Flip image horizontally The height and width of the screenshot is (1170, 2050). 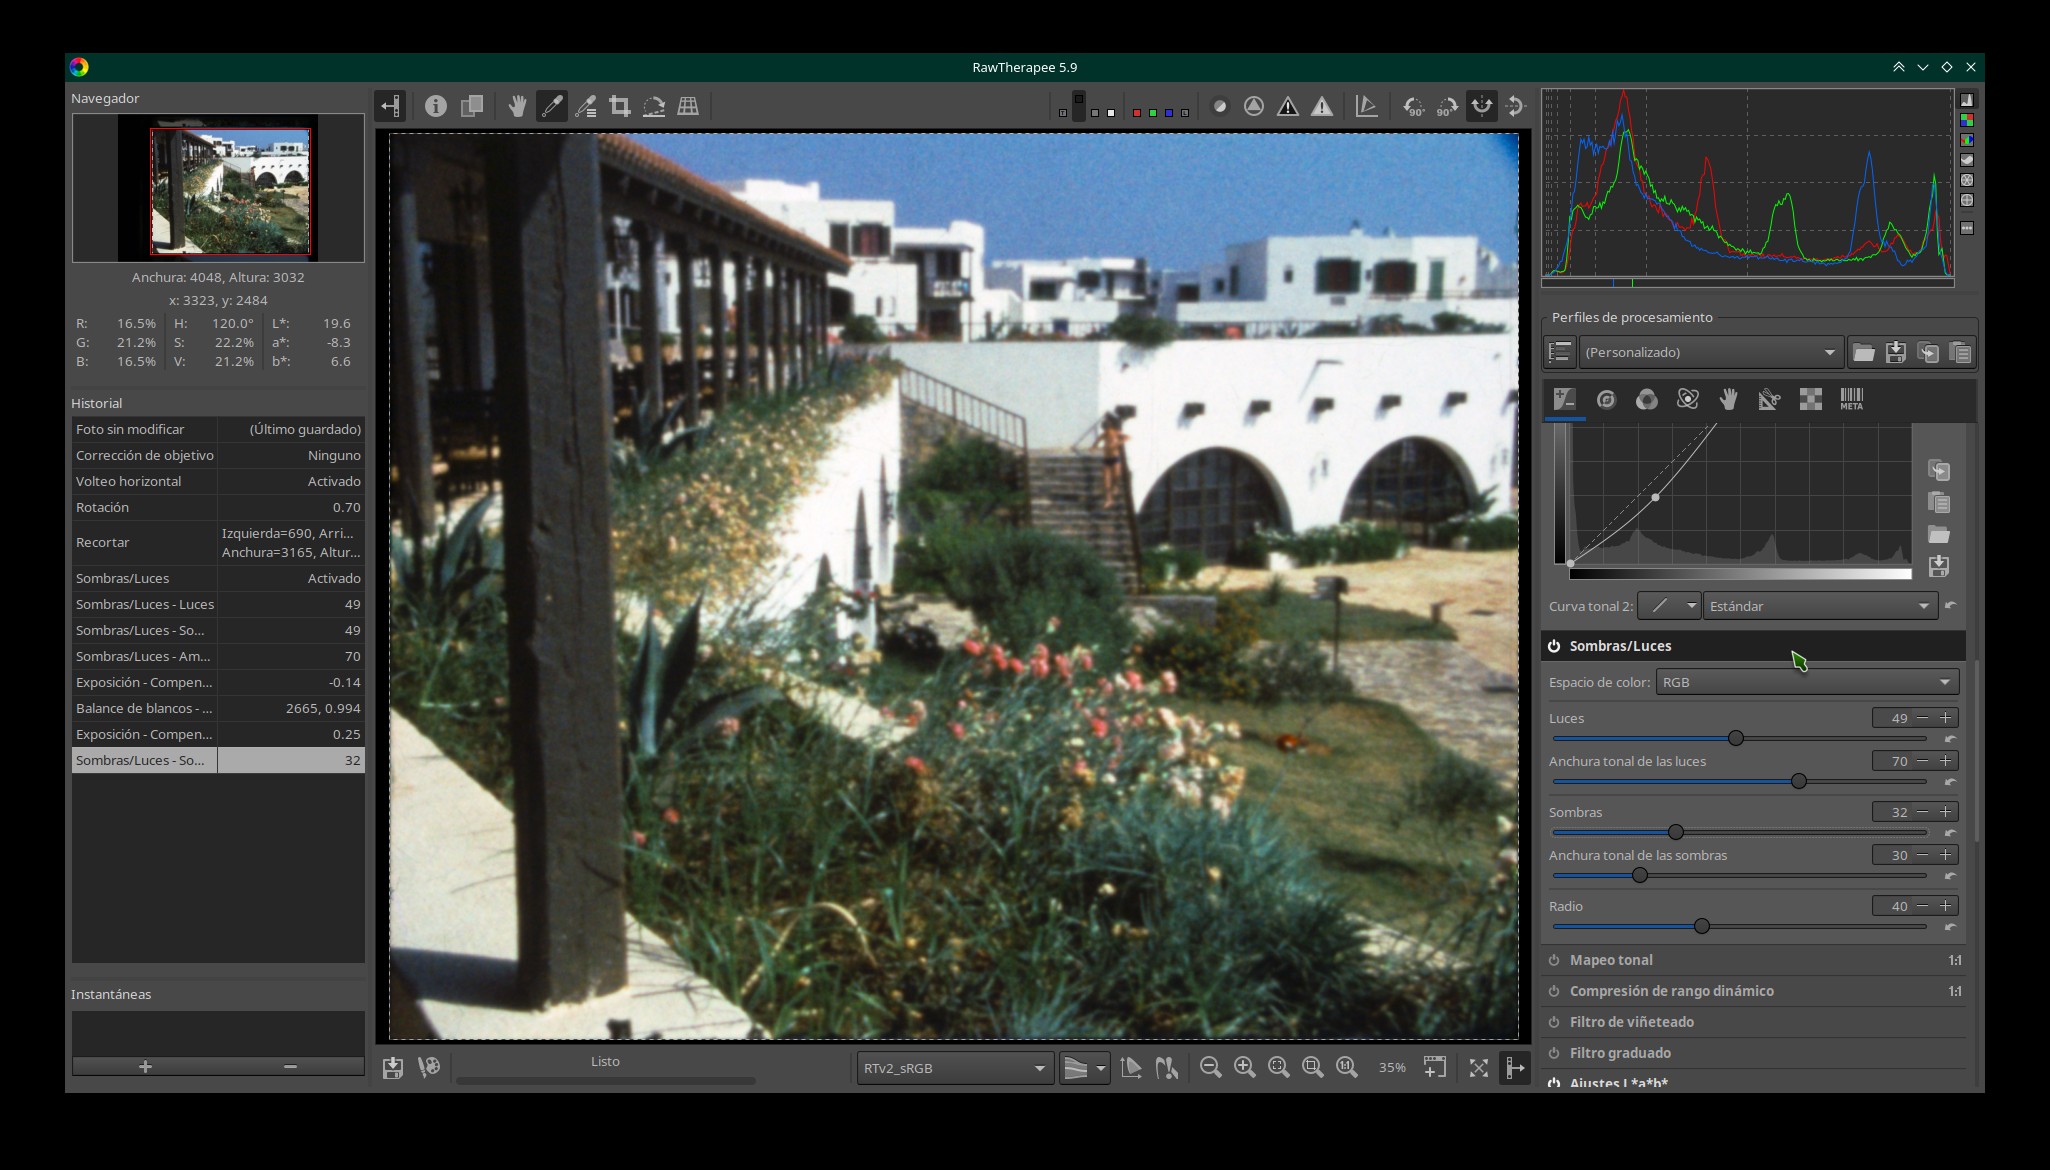pos(1481,106)
